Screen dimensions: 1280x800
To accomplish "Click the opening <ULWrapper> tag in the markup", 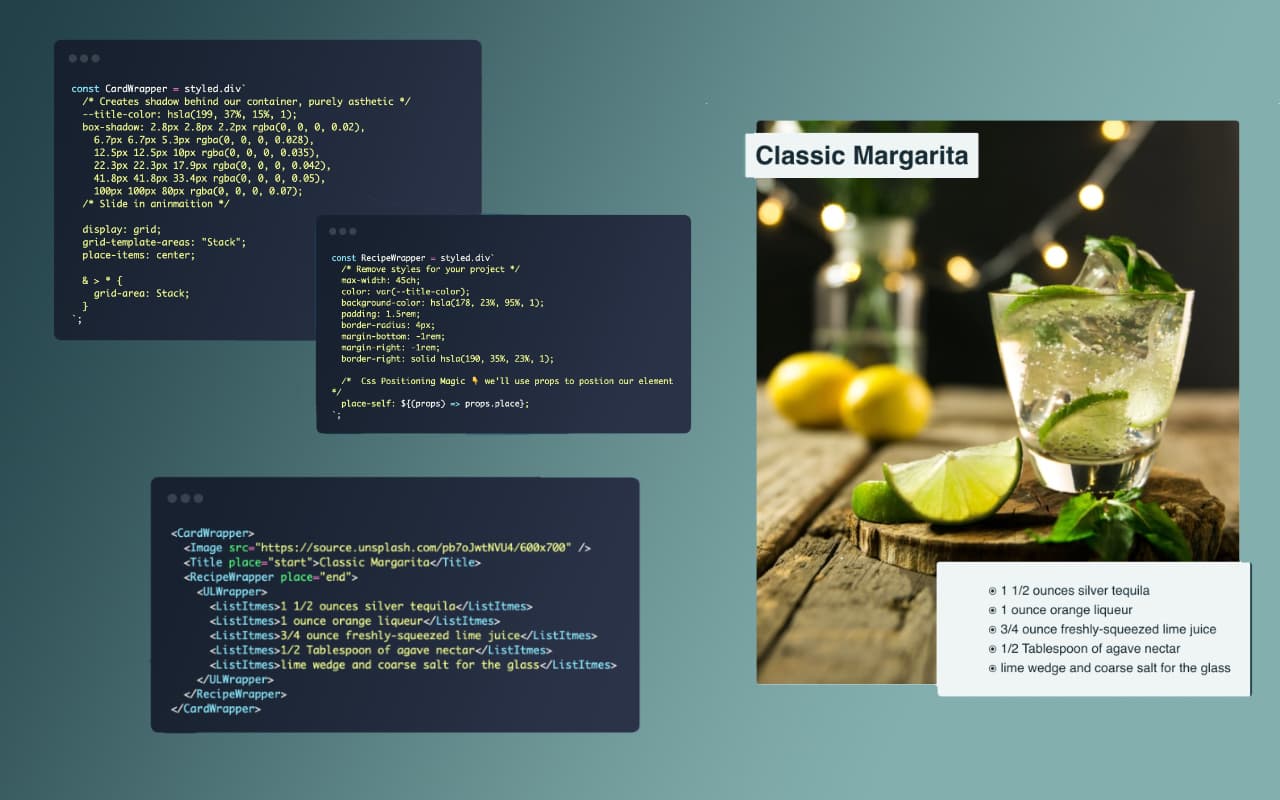I will click(232, 592).
